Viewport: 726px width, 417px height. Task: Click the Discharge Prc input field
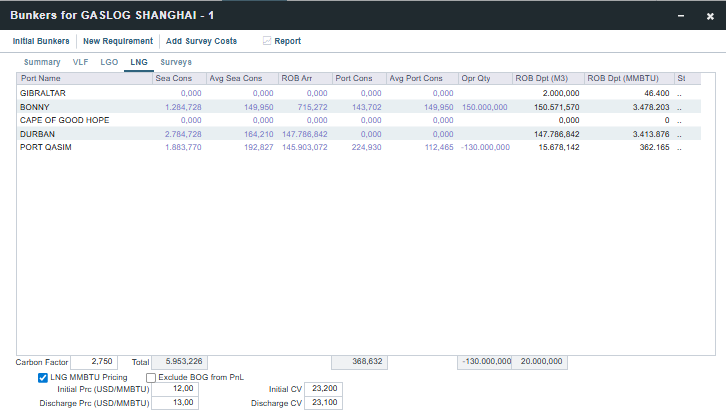click(x=175, y=402)
